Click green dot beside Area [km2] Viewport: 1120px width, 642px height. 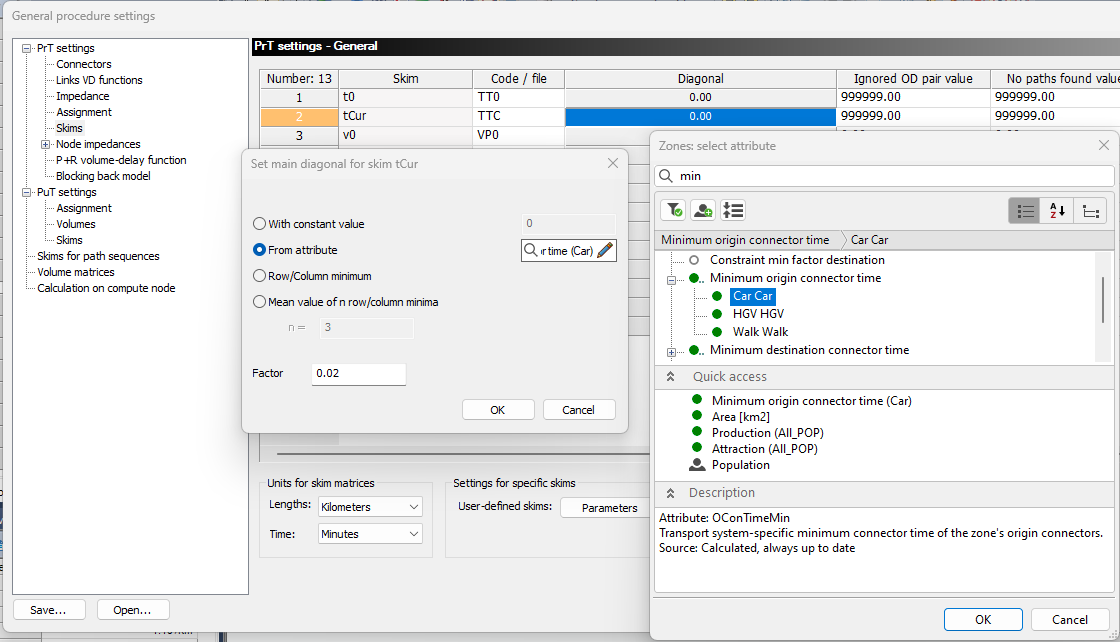coord(697,416)
